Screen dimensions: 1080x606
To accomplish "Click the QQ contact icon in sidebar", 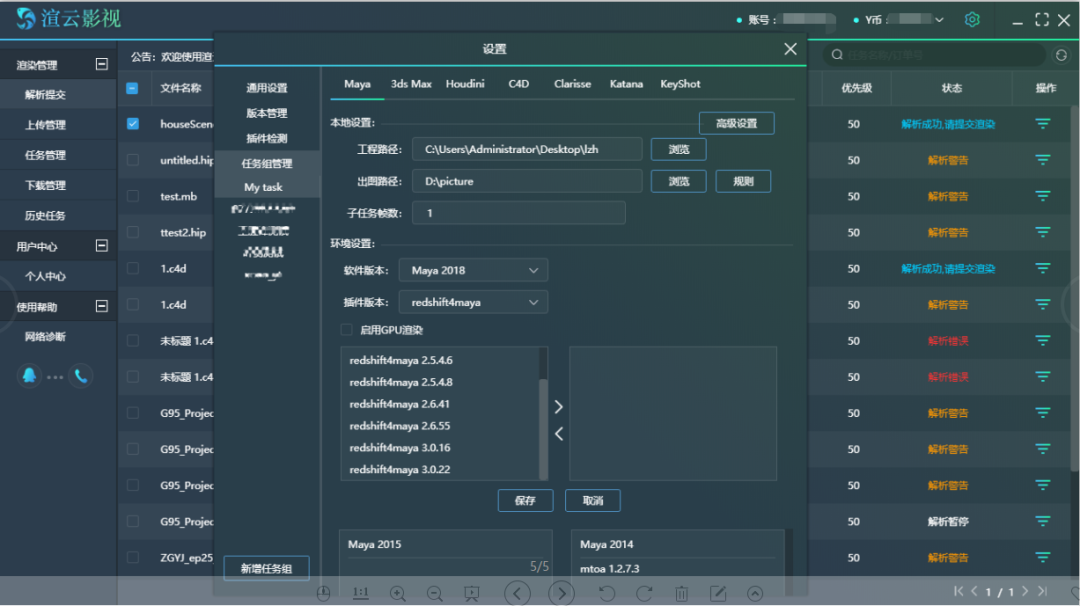I will pos(30,375).
